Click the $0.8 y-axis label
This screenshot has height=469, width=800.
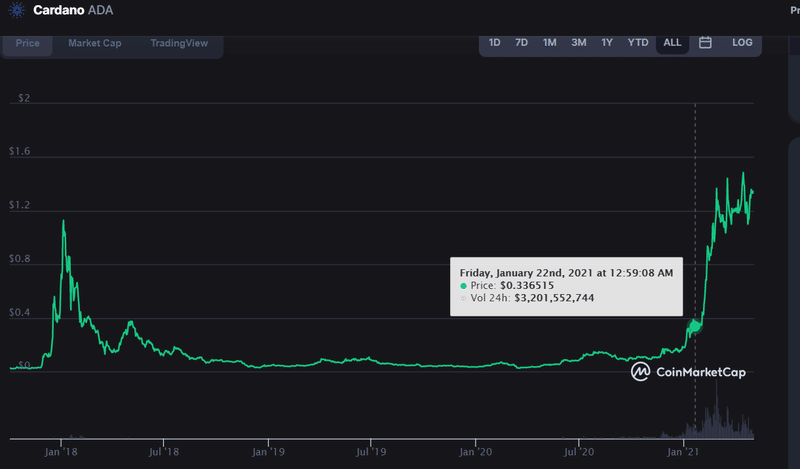click(x=19, y=259)
